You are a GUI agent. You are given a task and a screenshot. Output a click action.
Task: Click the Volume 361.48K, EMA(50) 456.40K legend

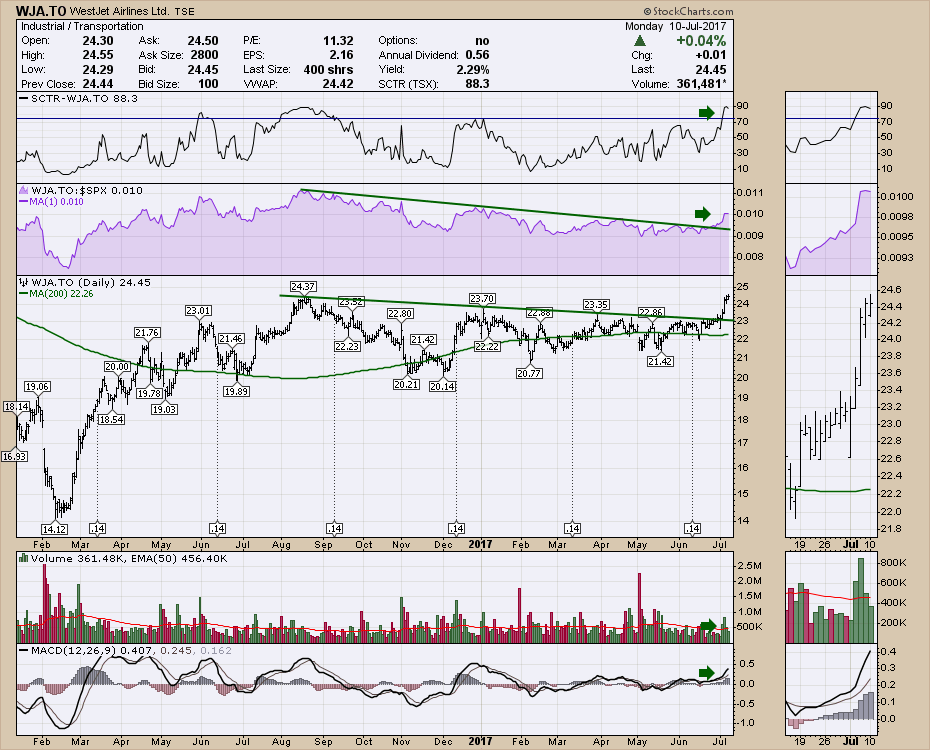(129, 558)
